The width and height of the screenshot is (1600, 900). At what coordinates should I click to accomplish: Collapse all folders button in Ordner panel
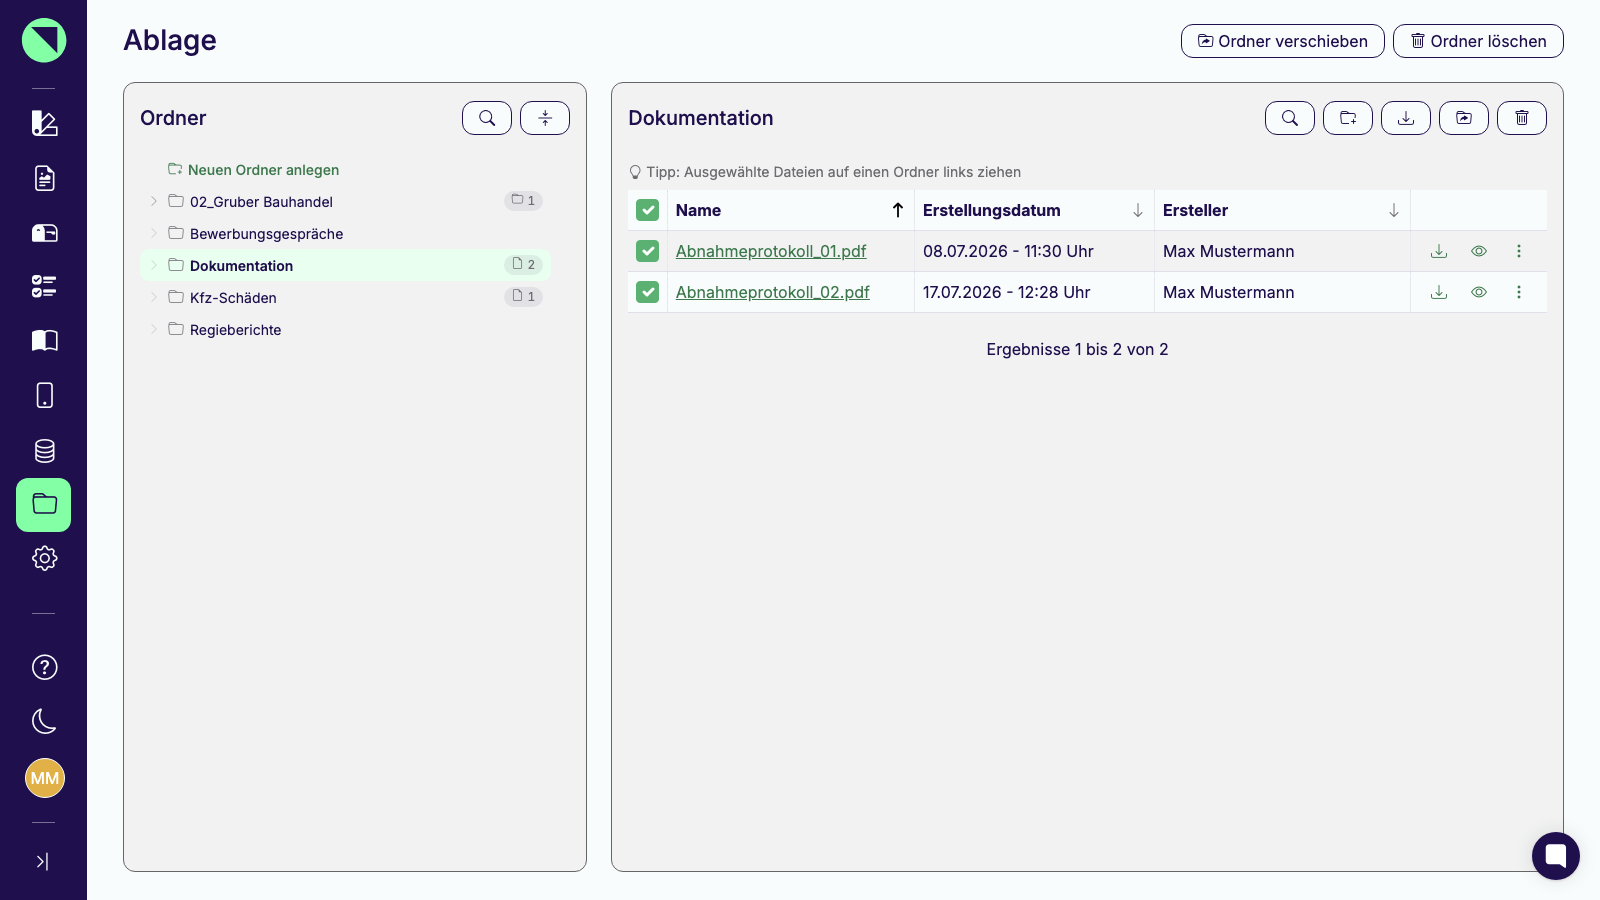click(x=545, y=118)
